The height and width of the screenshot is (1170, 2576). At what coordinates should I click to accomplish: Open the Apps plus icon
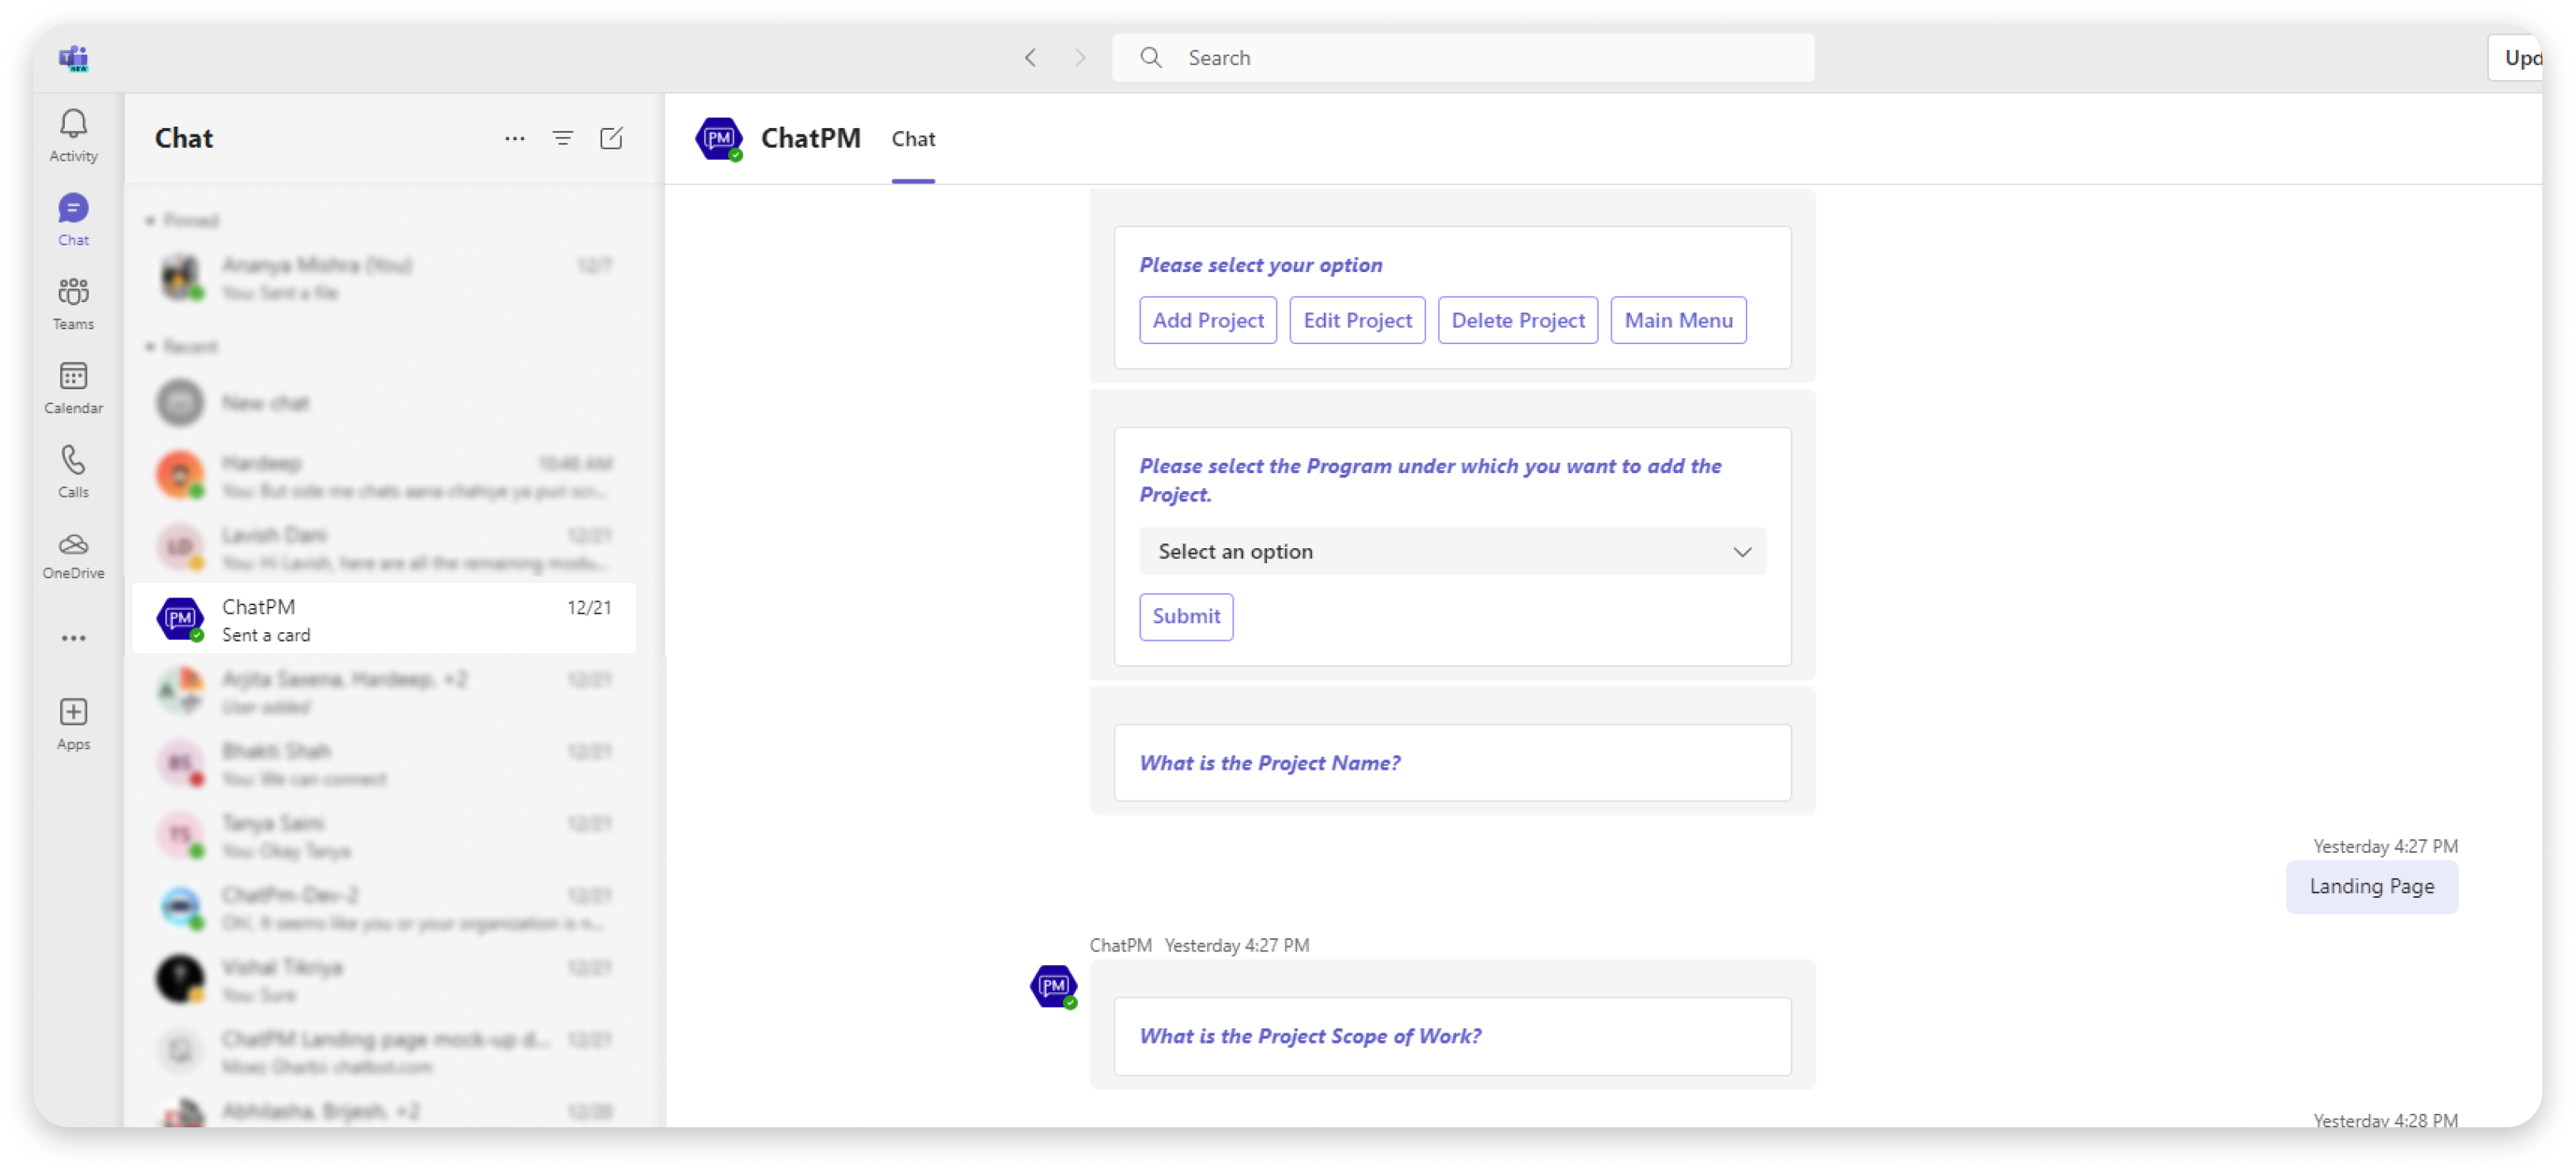(73, 723)
